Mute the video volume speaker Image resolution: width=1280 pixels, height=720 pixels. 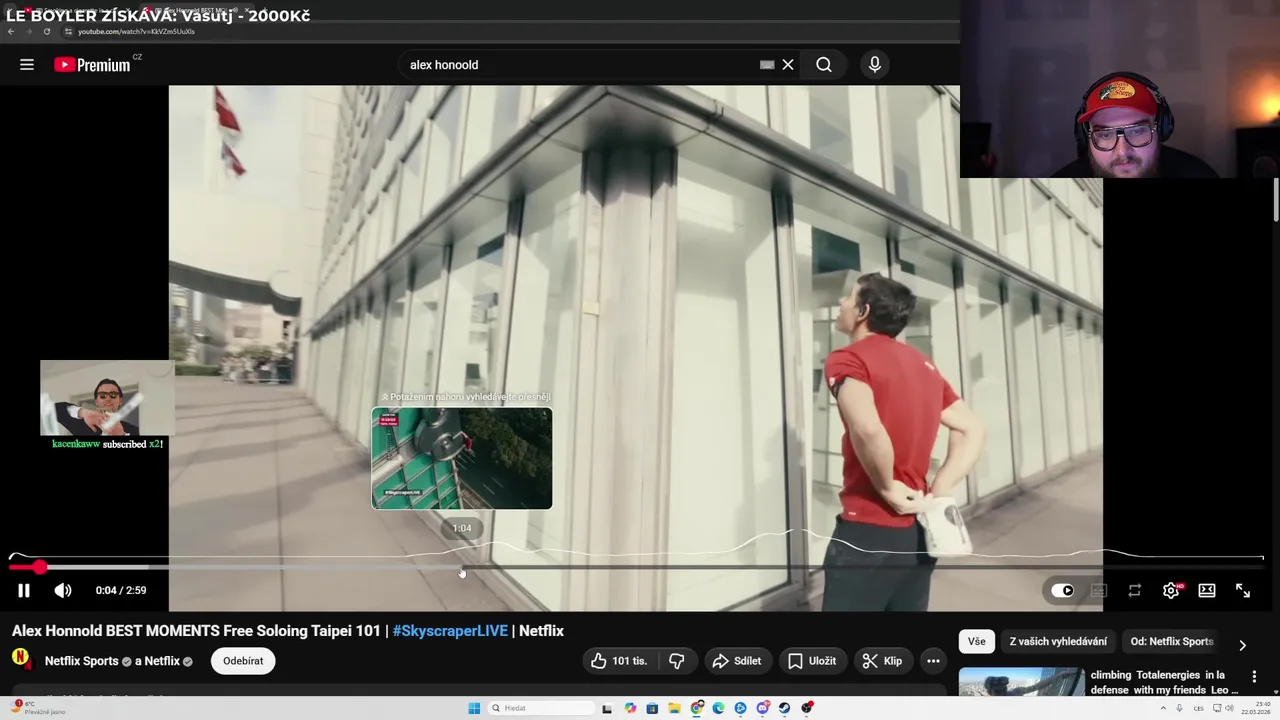tap(63, 591)
